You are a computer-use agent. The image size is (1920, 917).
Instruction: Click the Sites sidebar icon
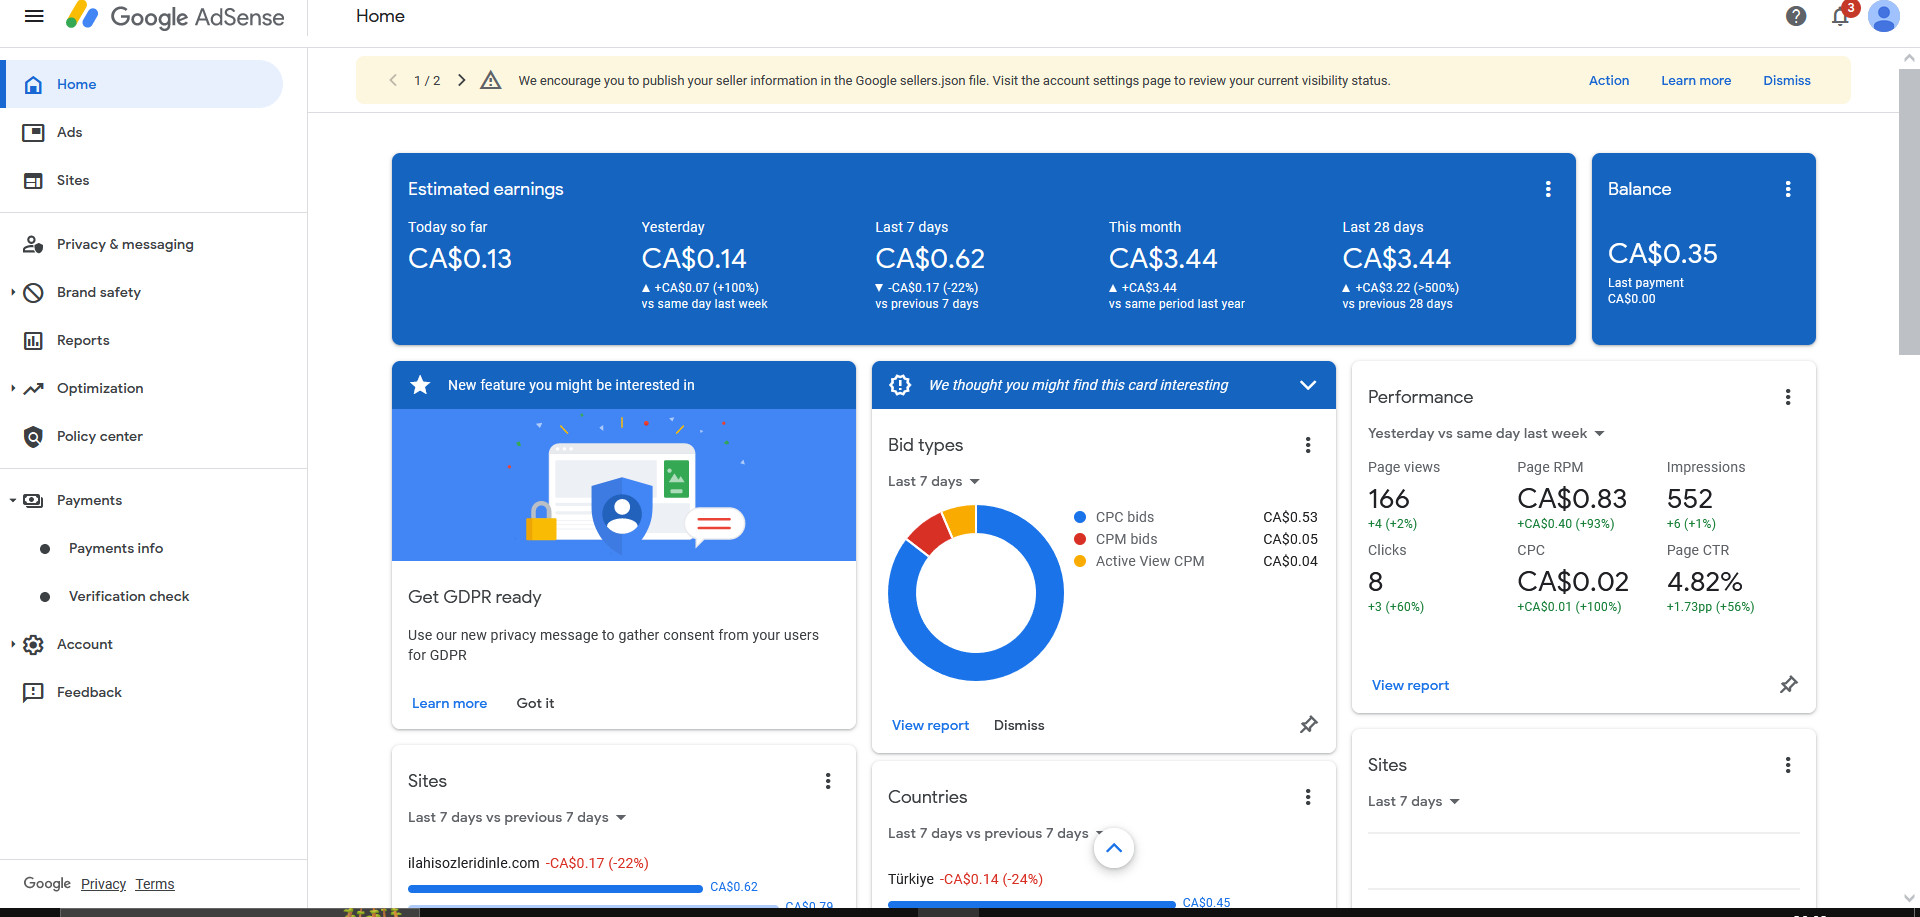(33, 180)
